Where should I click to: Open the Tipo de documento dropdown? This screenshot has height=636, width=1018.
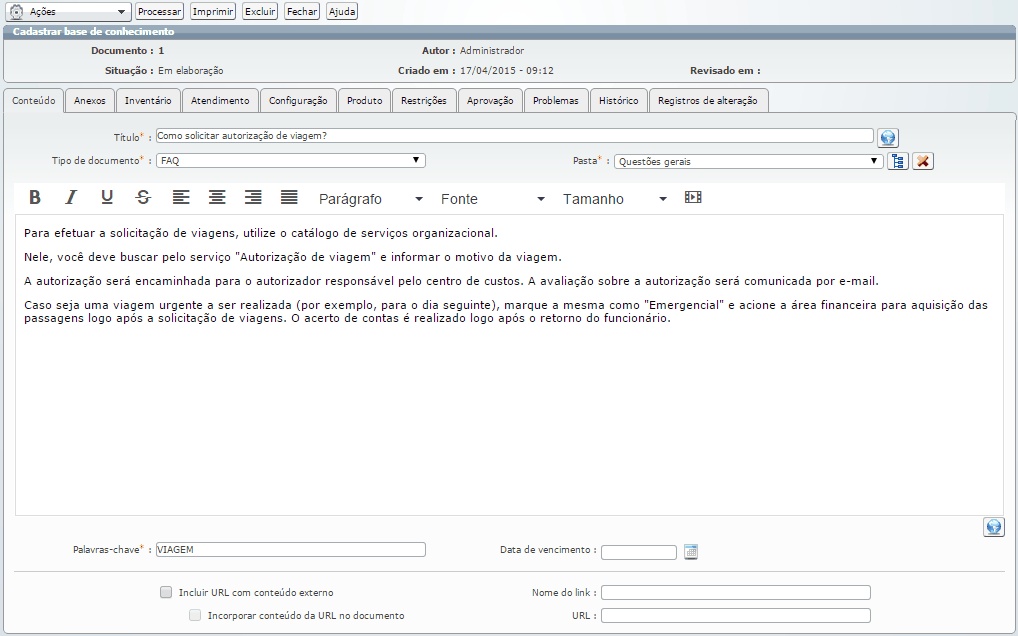(291, 160)
